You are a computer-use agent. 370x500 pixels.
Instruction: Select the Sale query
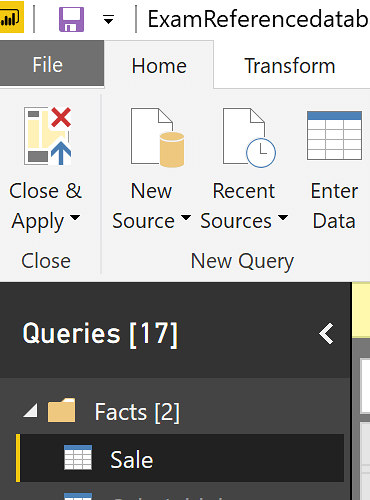click(x=180, y=458)
